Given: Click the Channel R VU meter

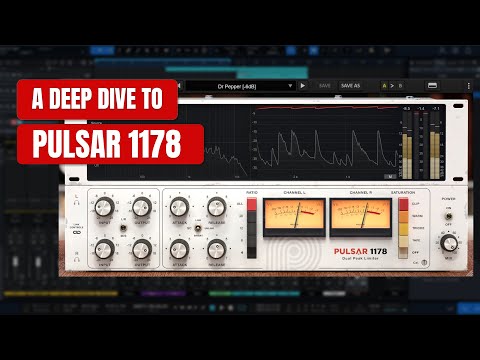Looking at the screenshot, I should (x=361, y=217).
